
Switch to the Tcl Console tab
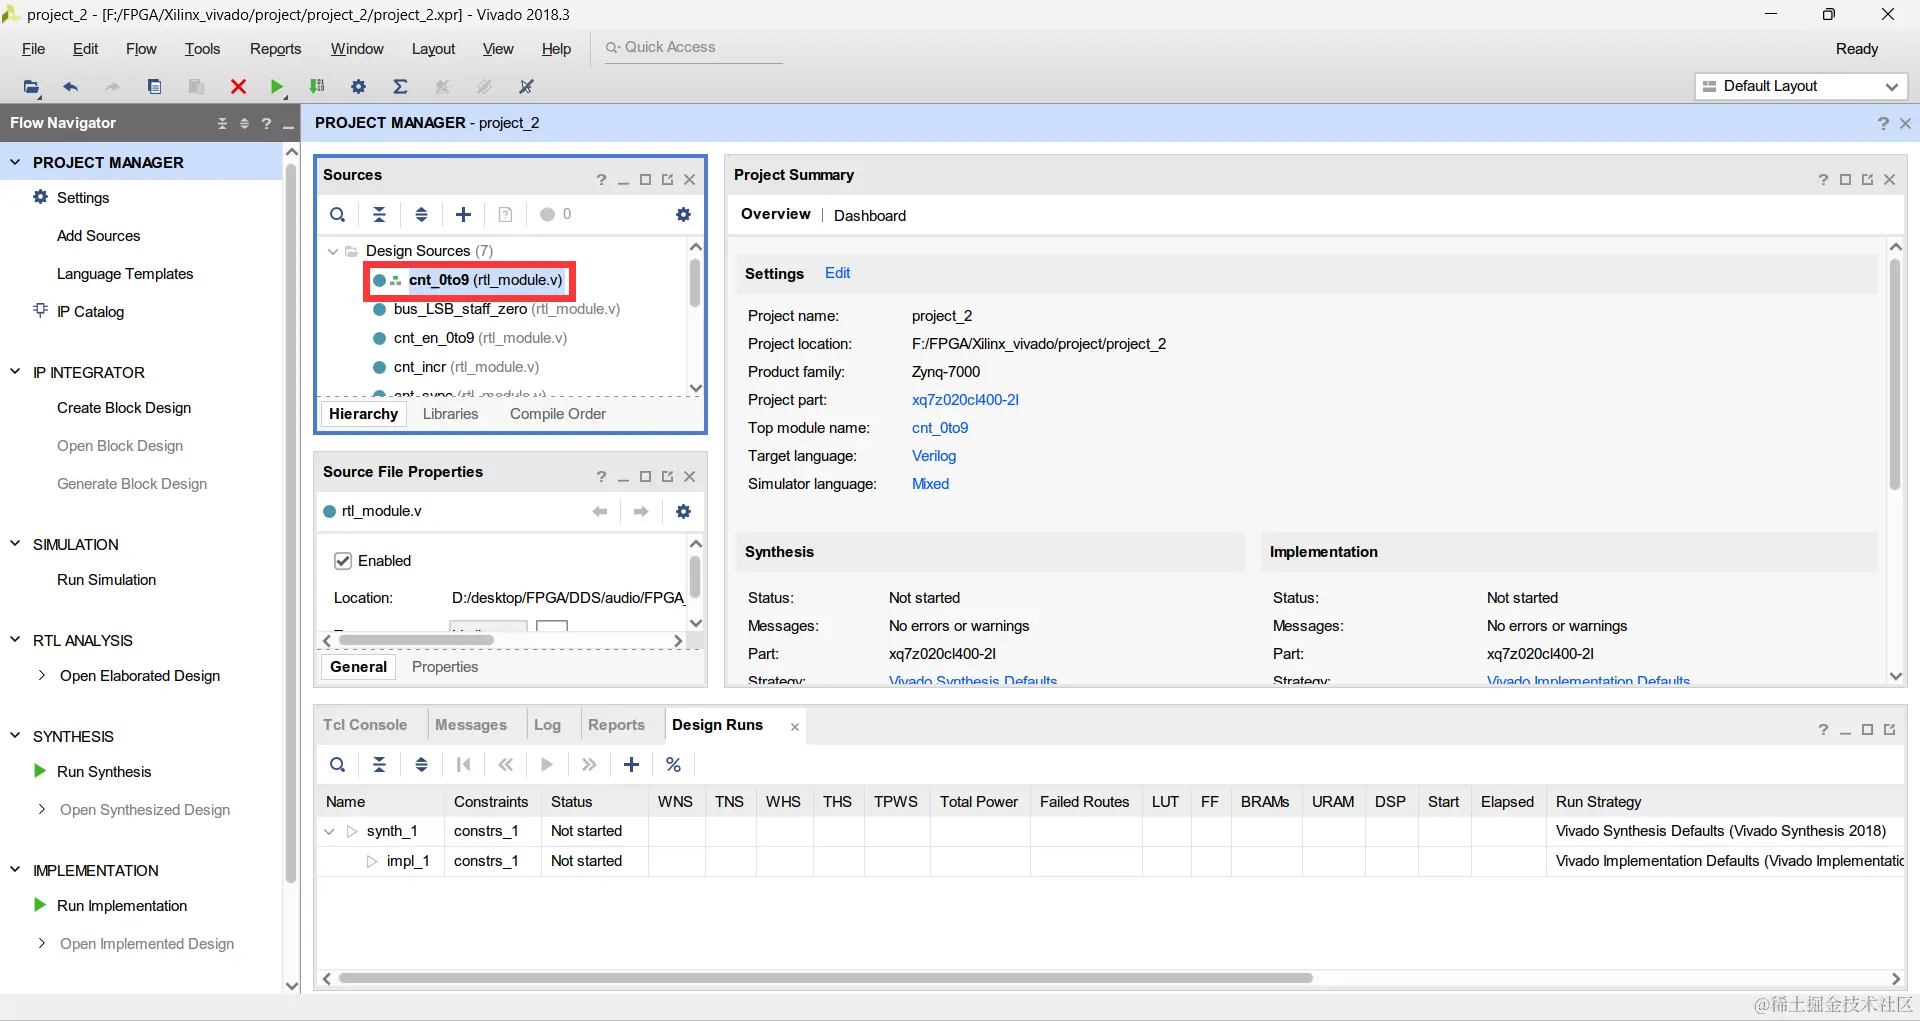365,725
